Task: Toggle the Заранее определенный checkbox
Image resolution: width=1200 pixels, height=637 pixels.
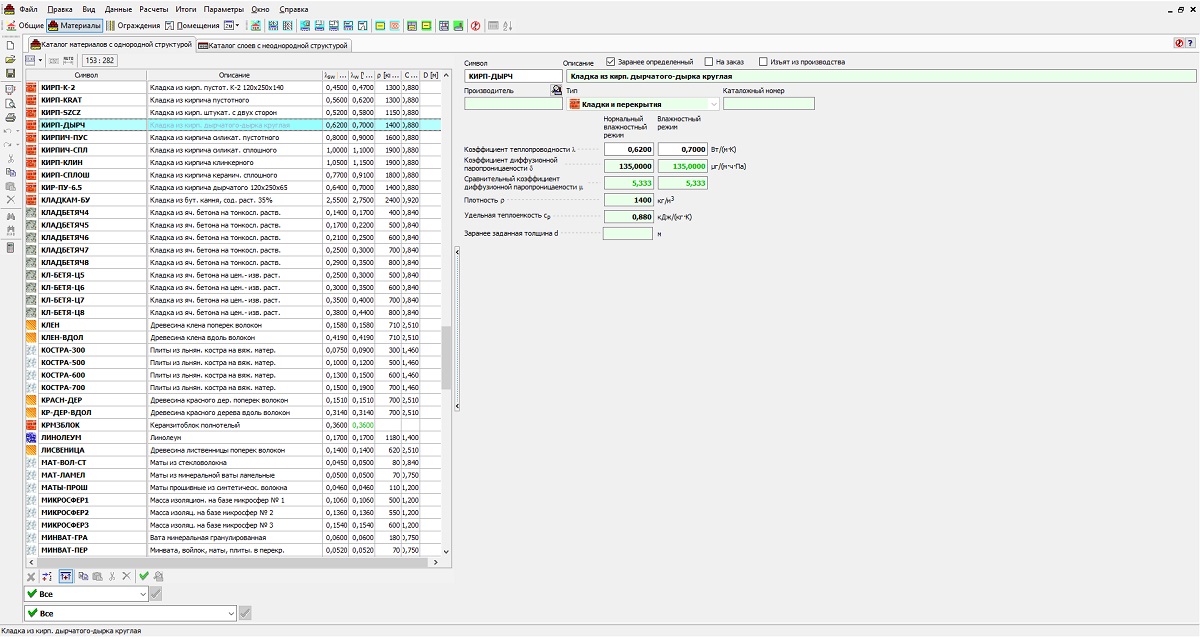Action: point(610,62)
